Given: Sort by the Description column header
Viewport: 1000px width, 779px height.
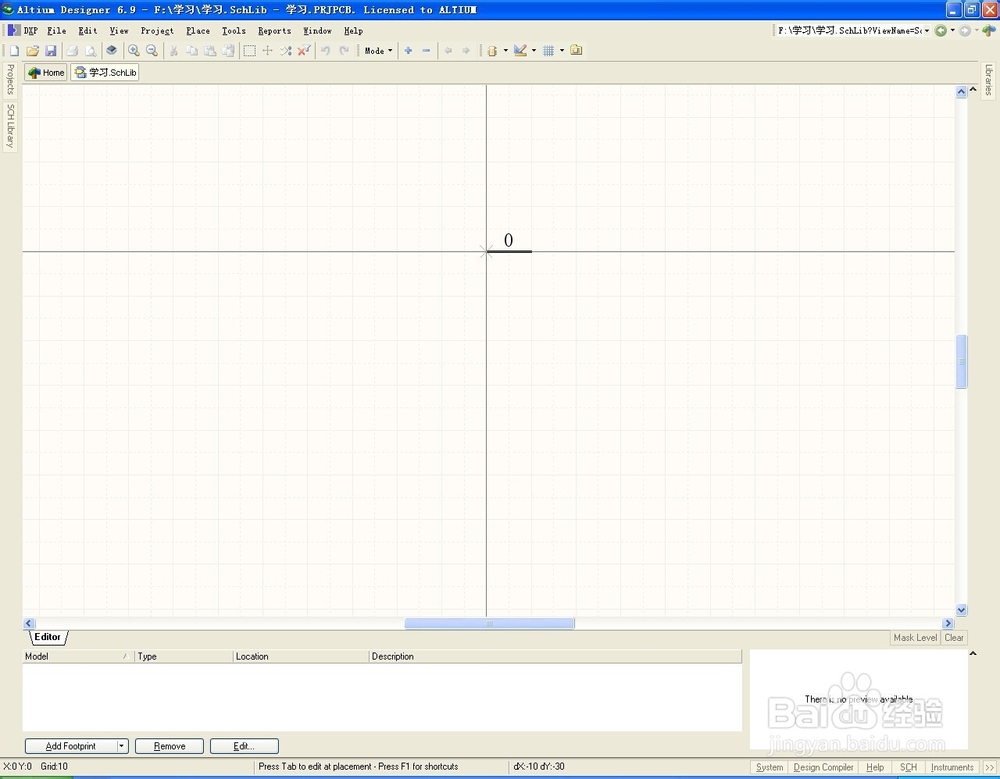Looking at the screenshot, I should click(555, 656).
